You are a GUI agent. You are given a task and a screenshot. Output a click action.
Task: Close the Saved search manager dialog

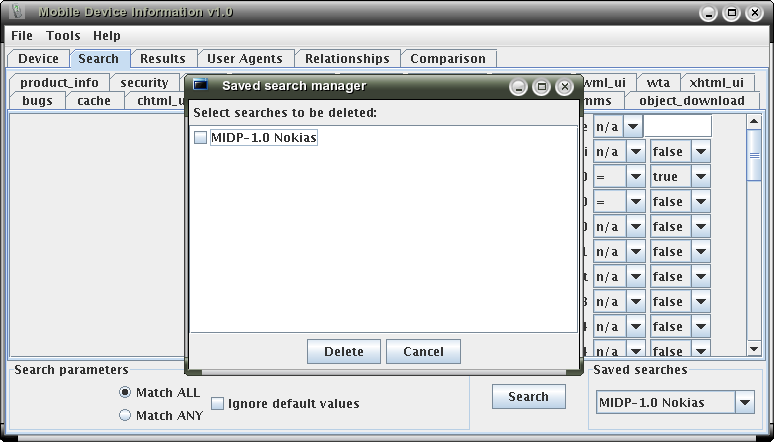[x=565, y=87]
